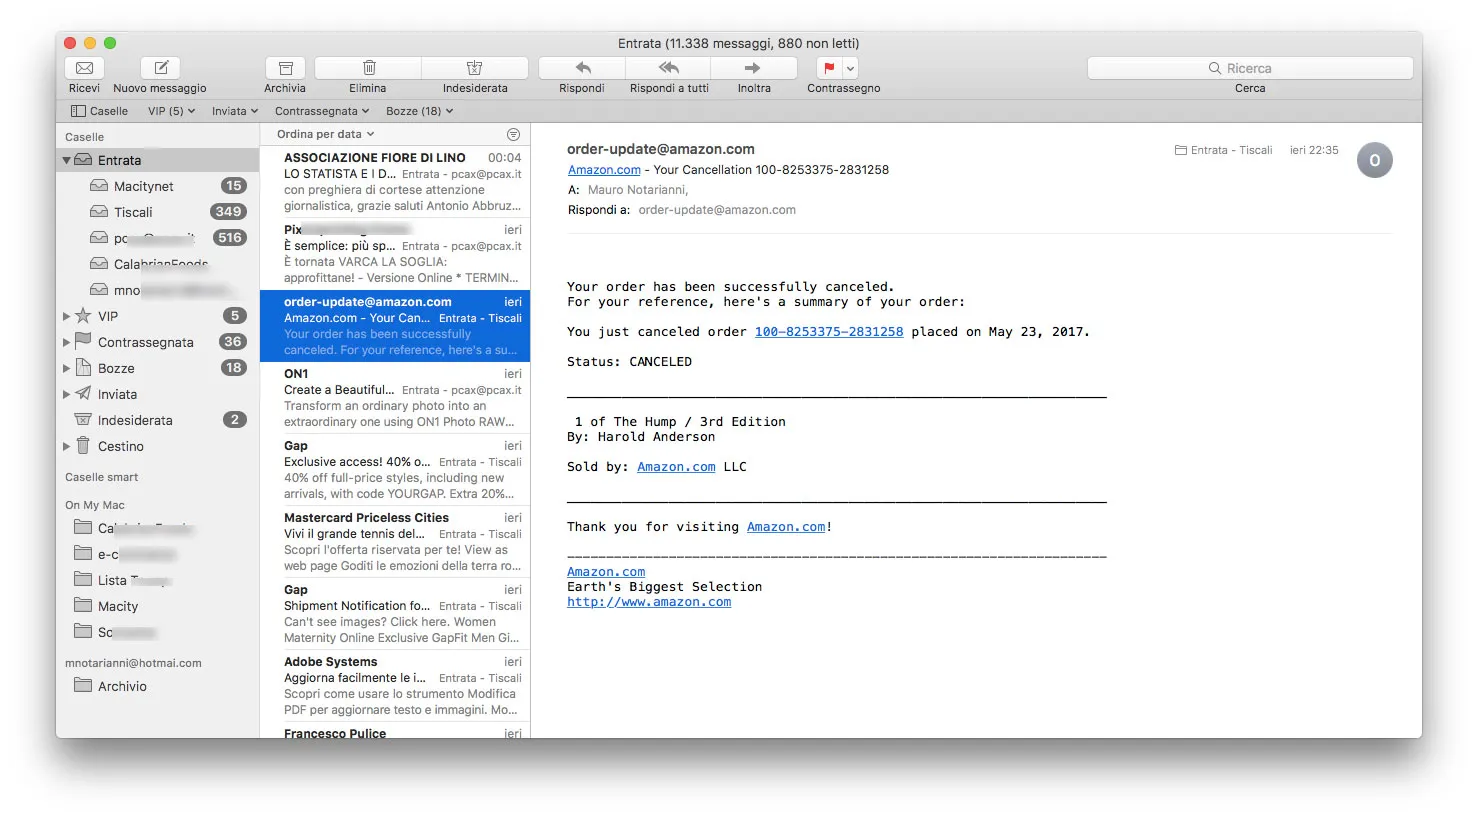Open the Contrassegnata favorites bar item

(321, 111)
